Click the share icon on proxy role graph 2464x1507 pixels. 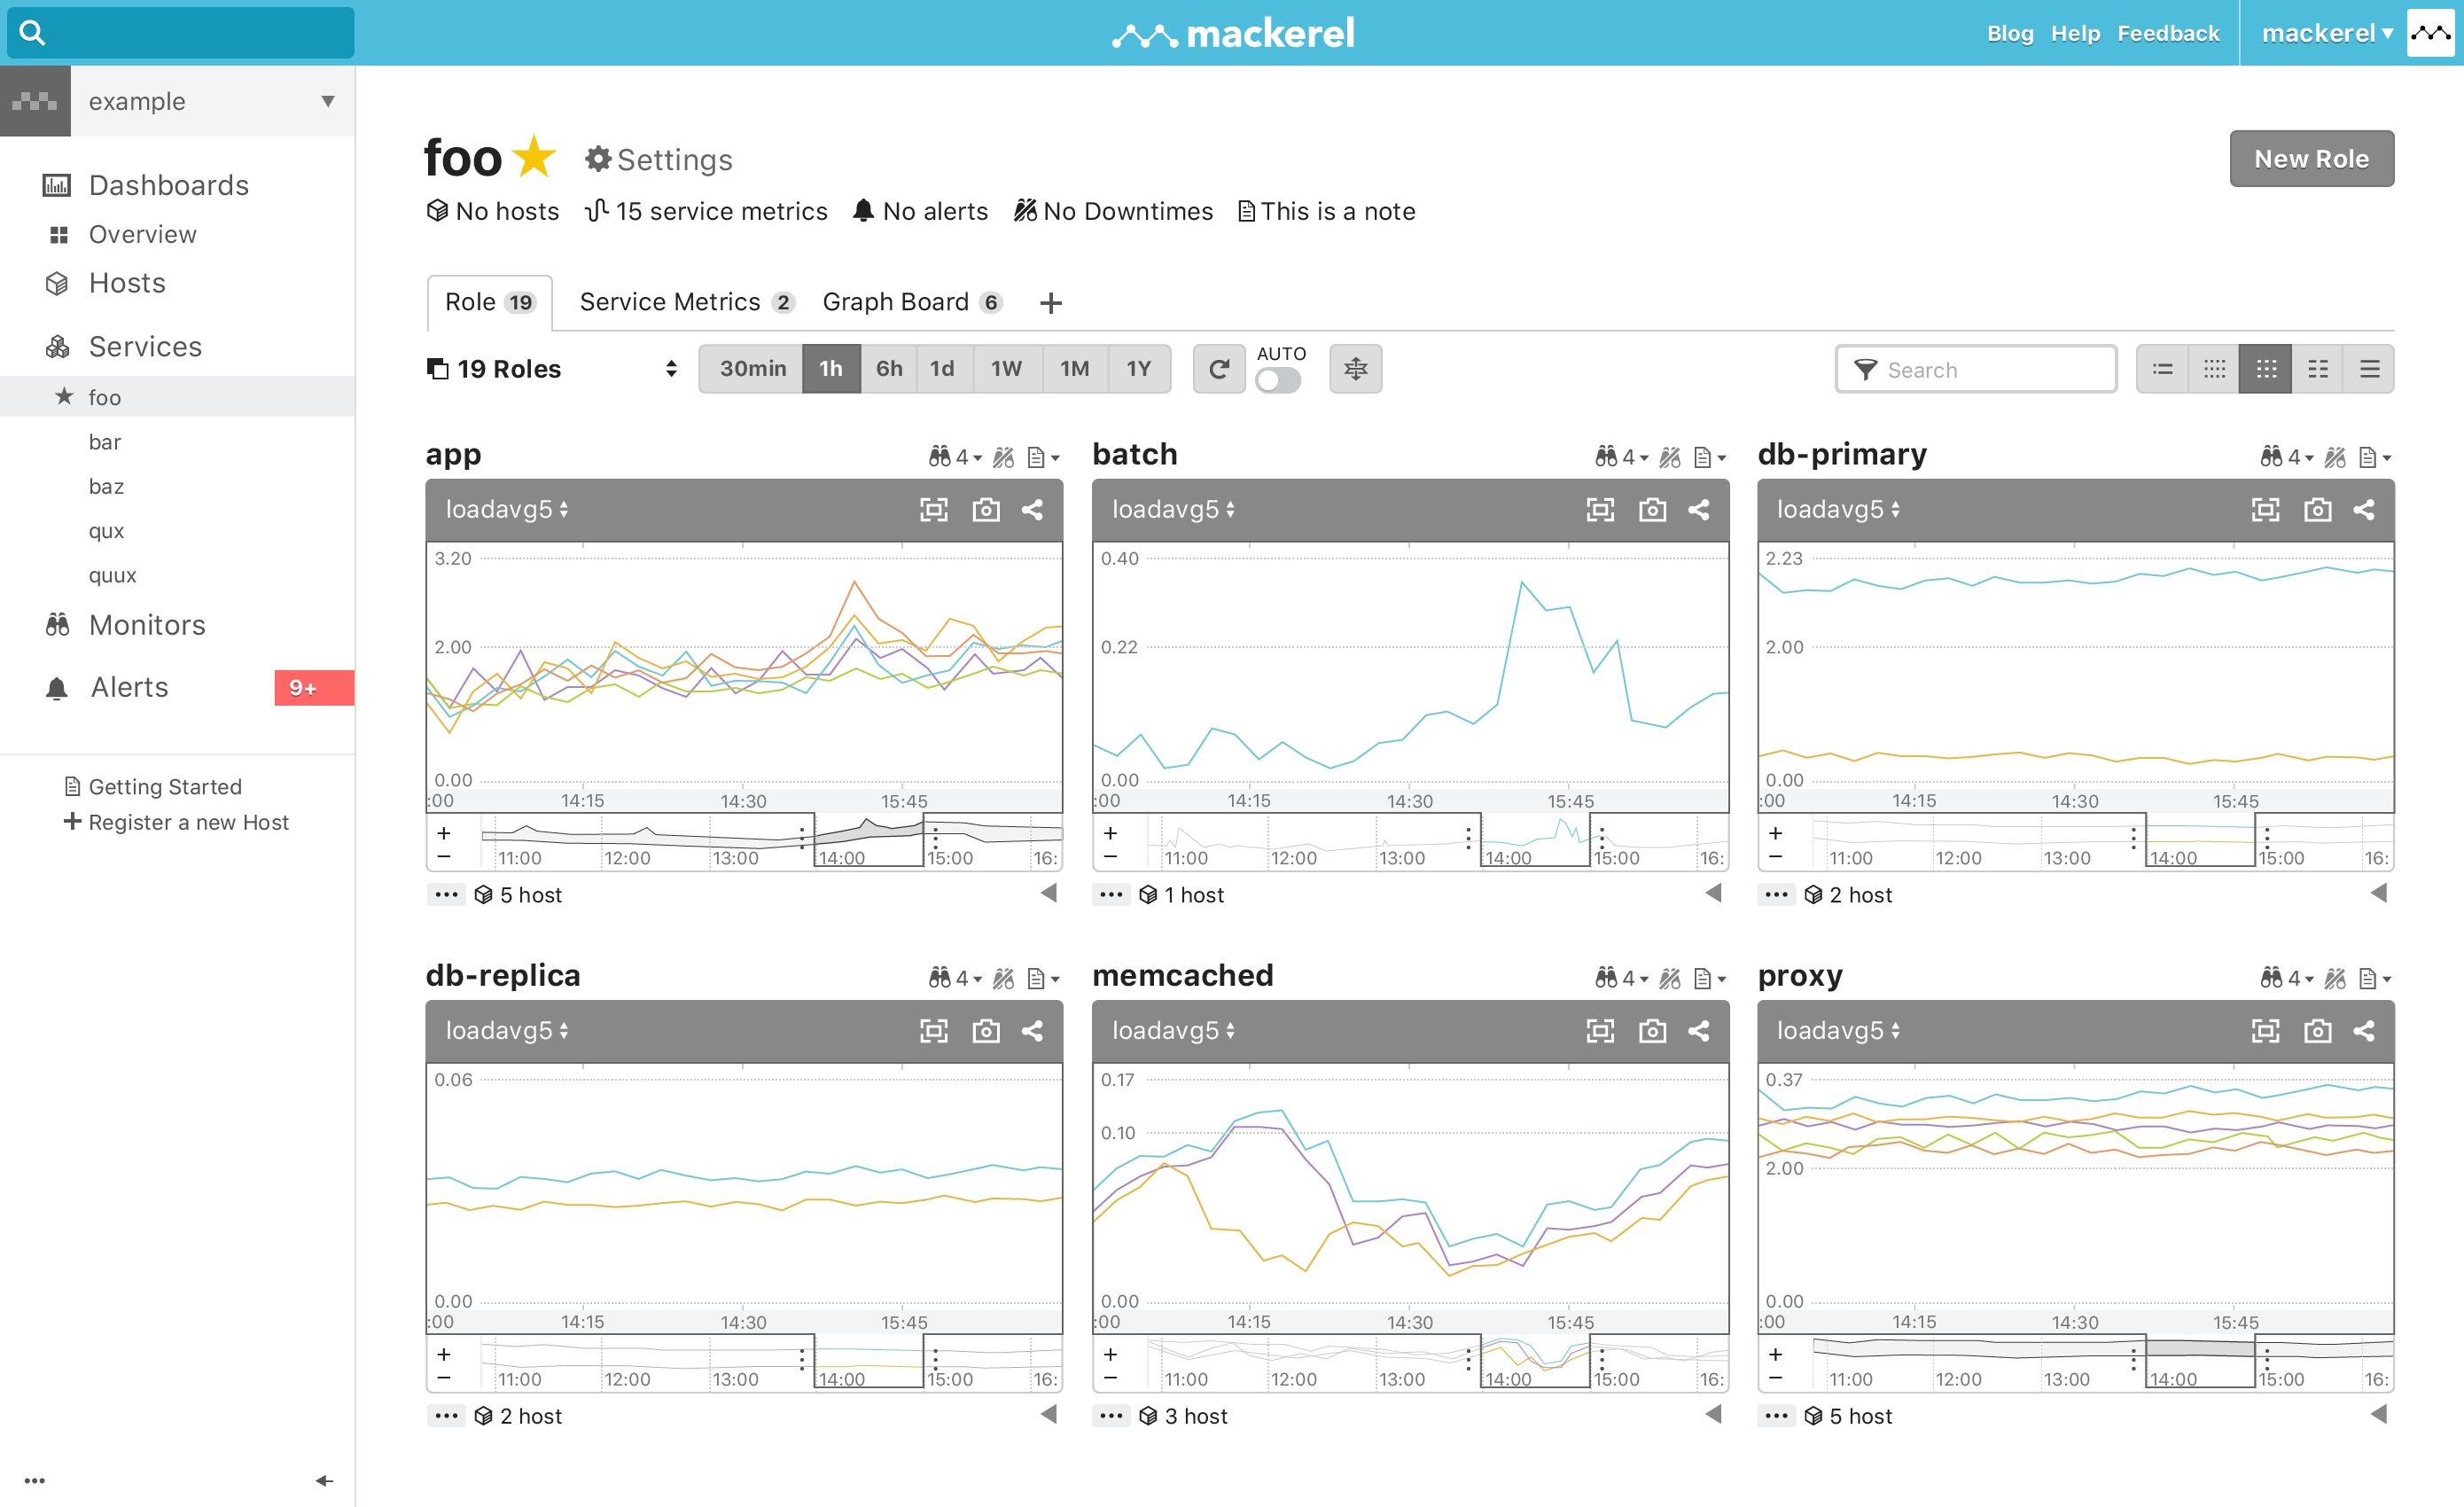click(2369, 1028)
